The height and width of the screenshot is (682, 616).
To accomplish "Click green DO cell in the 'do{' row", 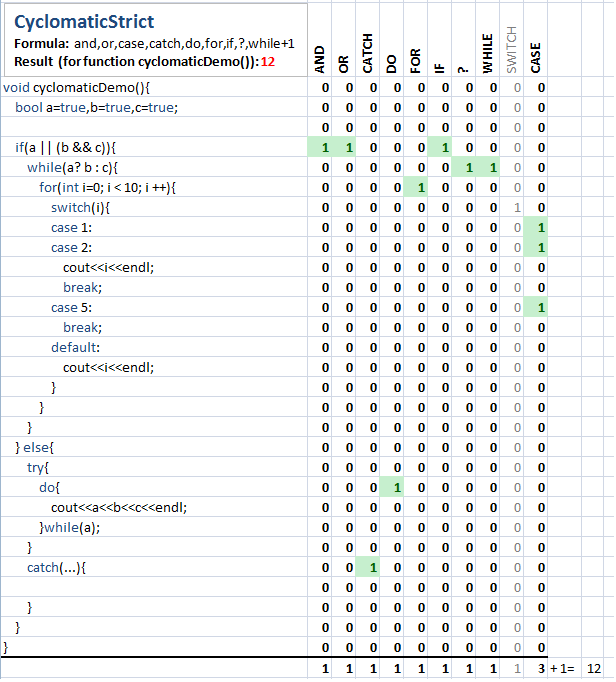I will (392, 488).
